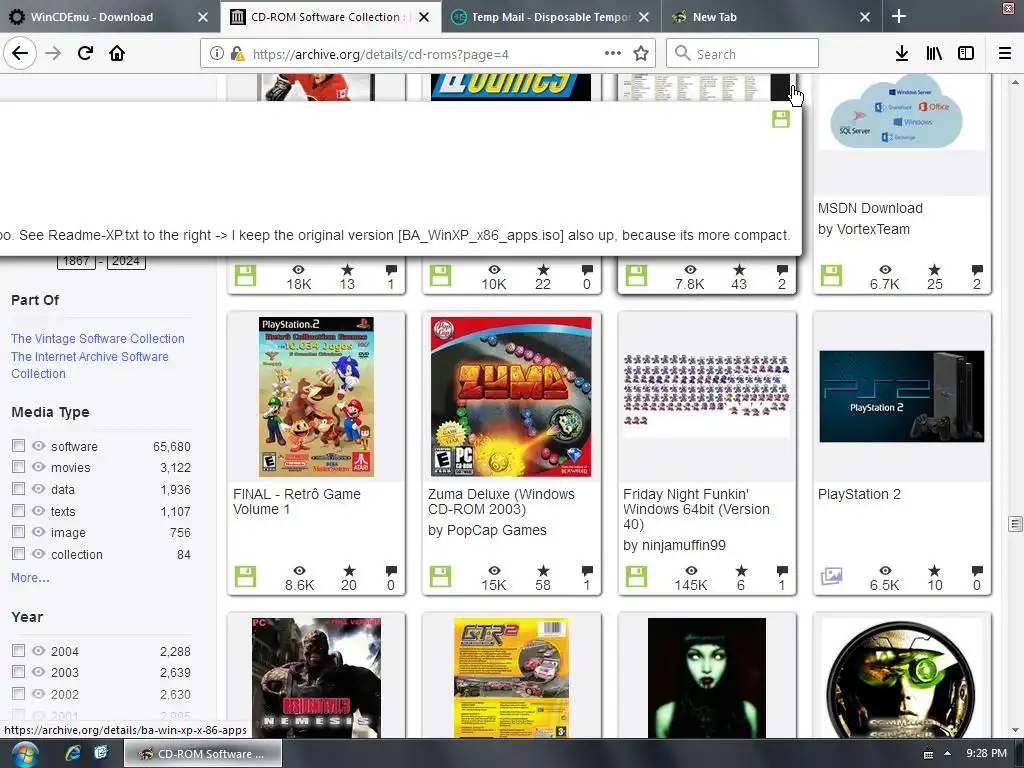This screenshot has height=768, width=1024.
Task: Open the Zuma Deluxe (Windows CD-ROM 2003) title
Action: coord(501,502)
